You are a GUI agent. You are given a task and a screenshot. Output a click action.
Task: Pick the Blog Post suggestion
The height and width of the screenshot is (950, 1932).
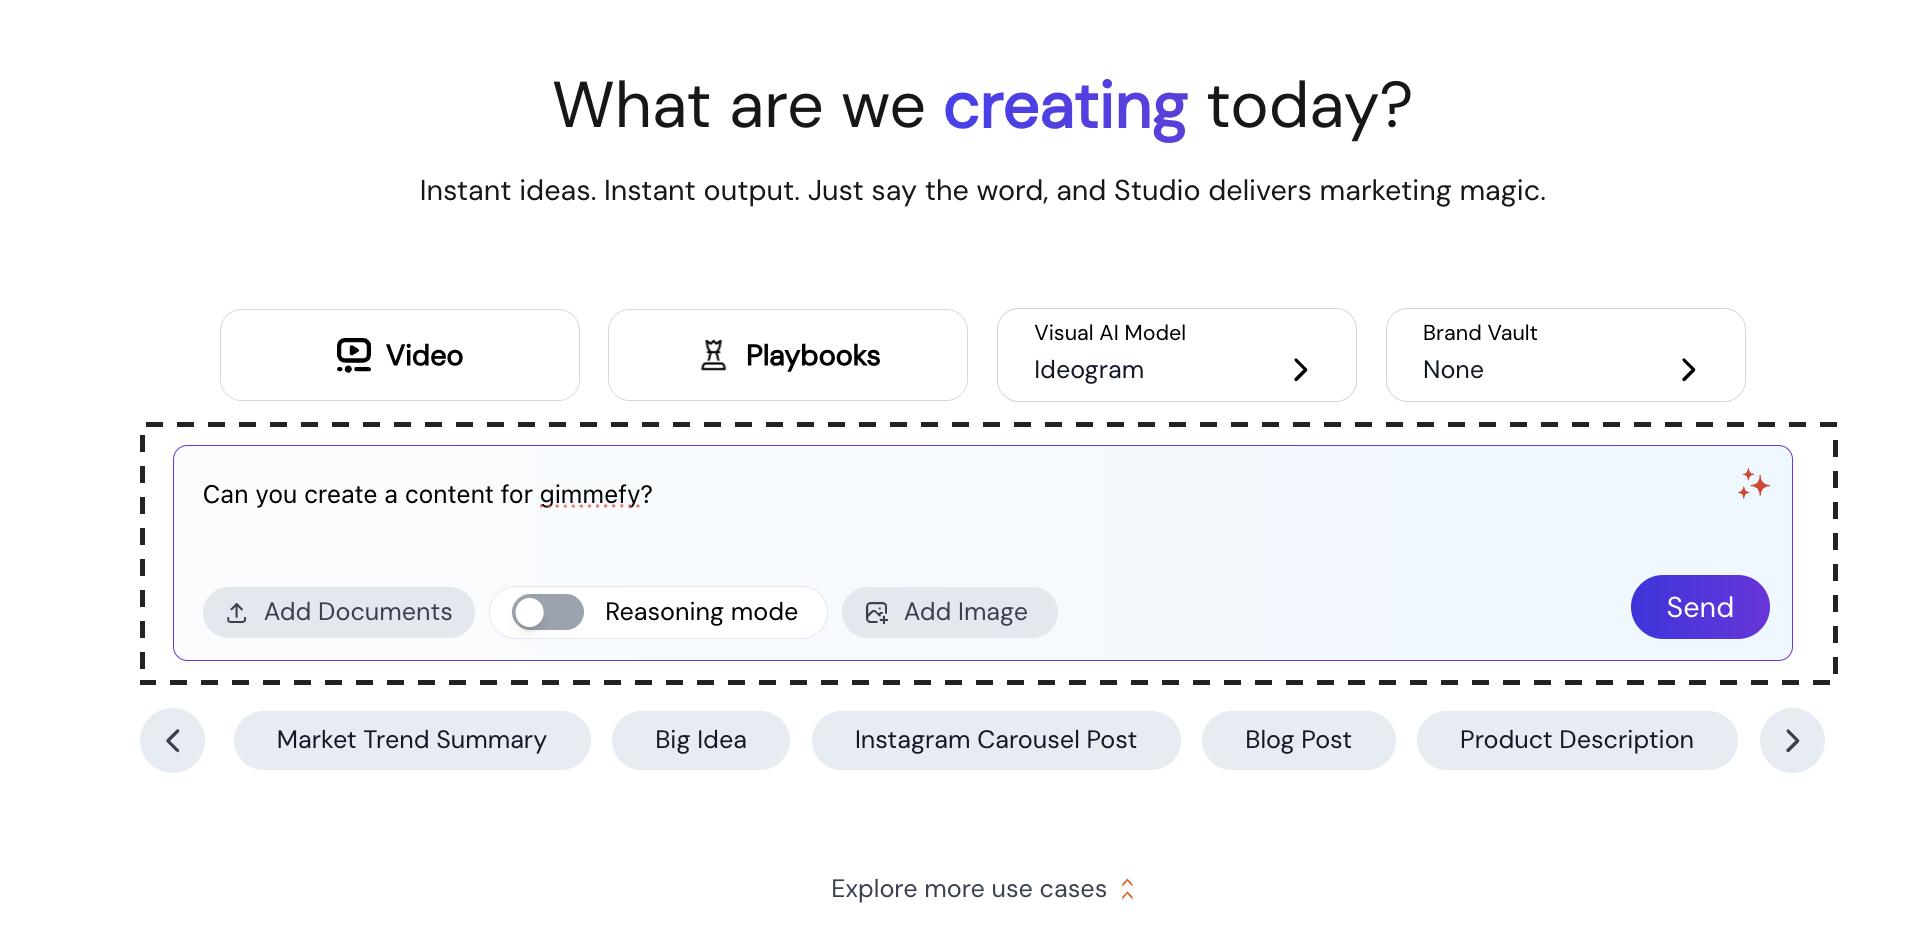[x=1297, y=740]
